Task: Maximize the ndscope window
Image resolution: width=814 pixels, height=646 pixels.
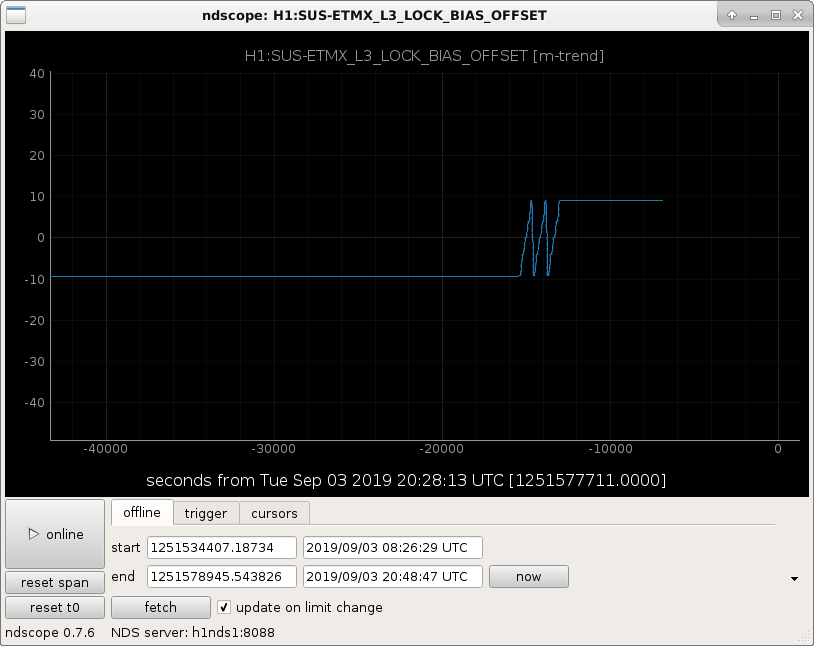Action: pos(776,15)
